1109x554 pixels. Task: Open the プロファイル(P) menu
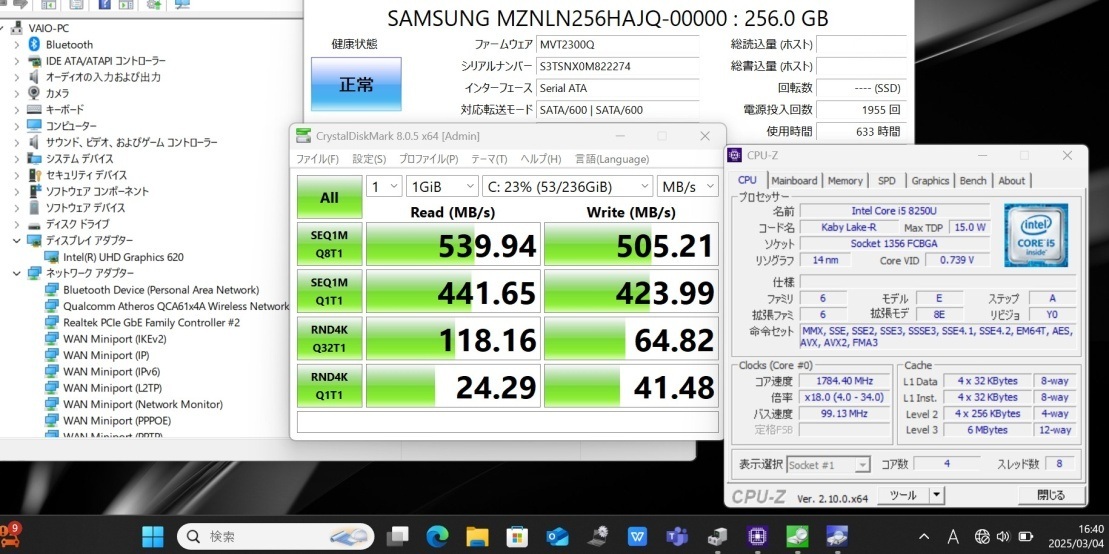428,159
